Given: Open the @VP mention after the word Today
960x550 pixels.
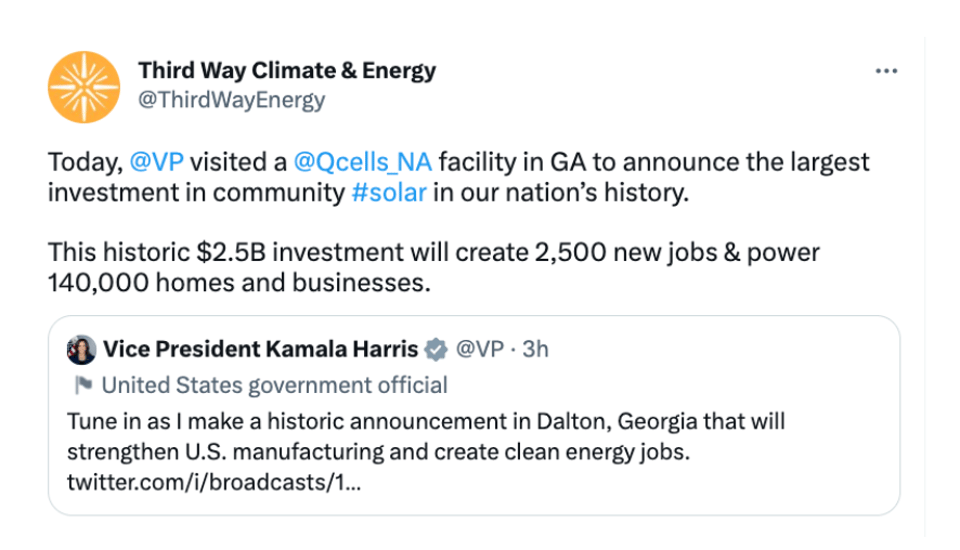Looking at the screenshot, I should click(x=156, y=162).
